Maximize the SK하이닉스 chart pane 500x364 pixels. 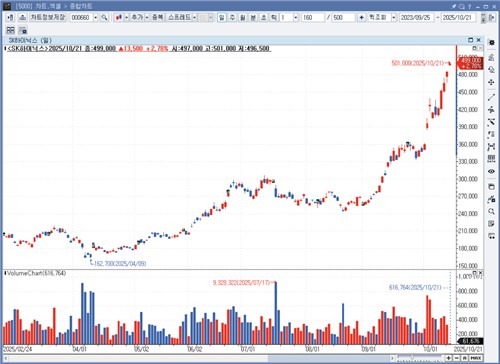(x=471, y=40)
